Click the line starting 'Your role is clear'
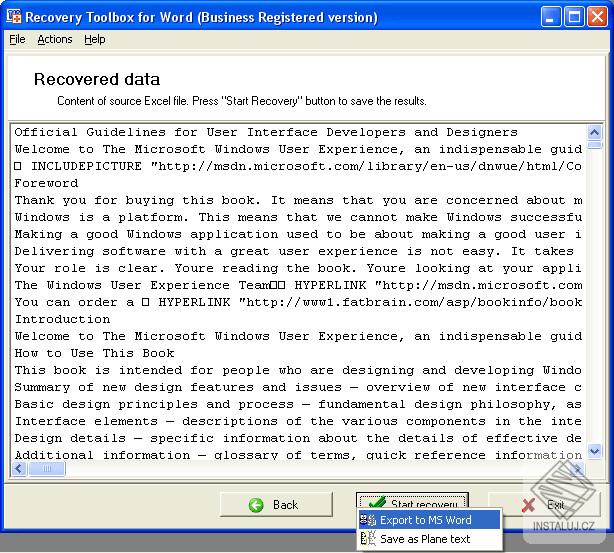This screenshot has width=614, height=553. (298, 268)
